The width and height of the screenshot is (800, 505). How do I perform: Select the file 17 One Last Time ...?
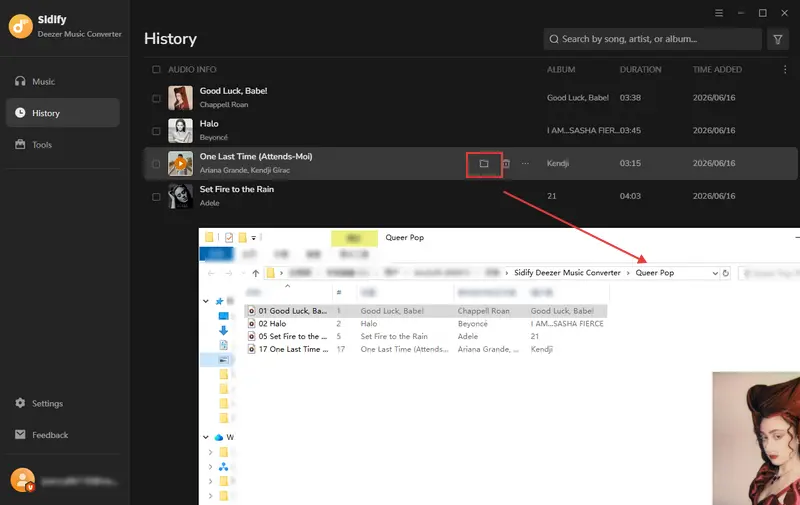289,349
